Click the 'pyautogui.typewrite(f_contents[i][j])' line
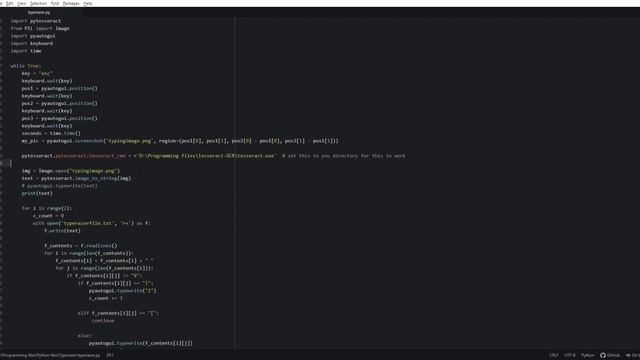The width and height of the screenshot is (640, 360). coord(141,343)
